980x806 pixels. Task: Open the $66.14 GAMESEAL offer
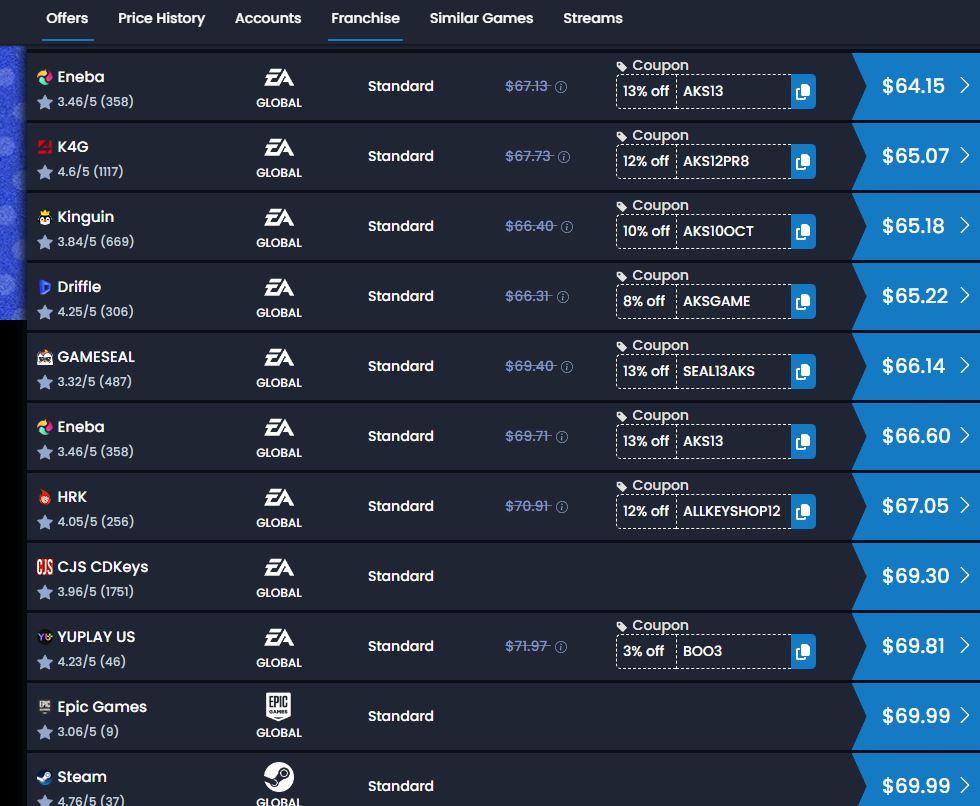click(917, 366)
